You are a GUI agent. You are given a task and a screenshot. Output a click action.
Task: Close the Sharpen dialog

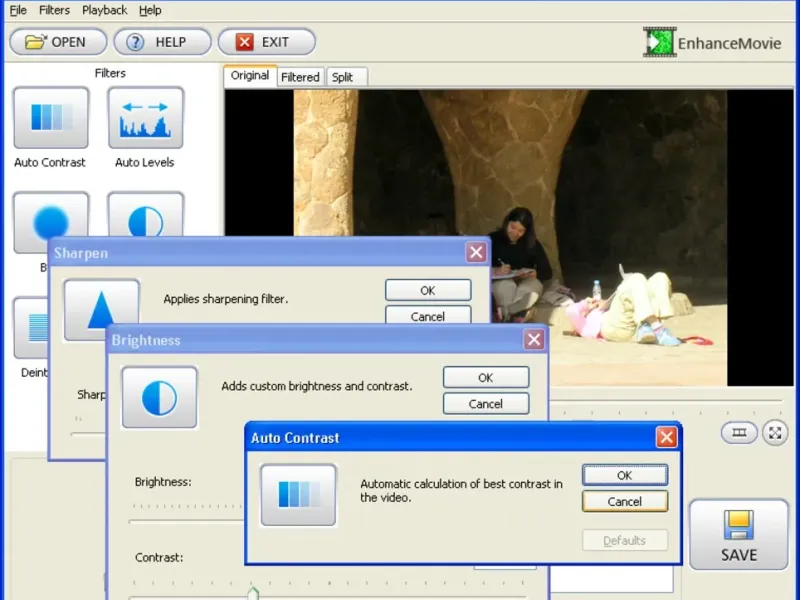[476, 252]
